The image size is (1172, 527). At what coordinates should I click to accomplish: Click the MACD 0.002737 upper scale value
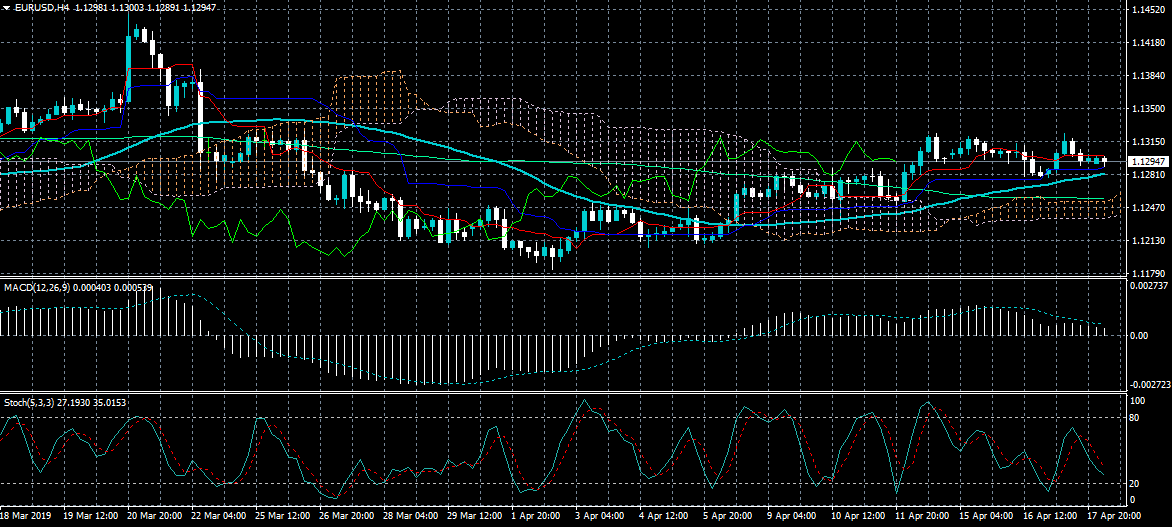tap(1146, 286)
